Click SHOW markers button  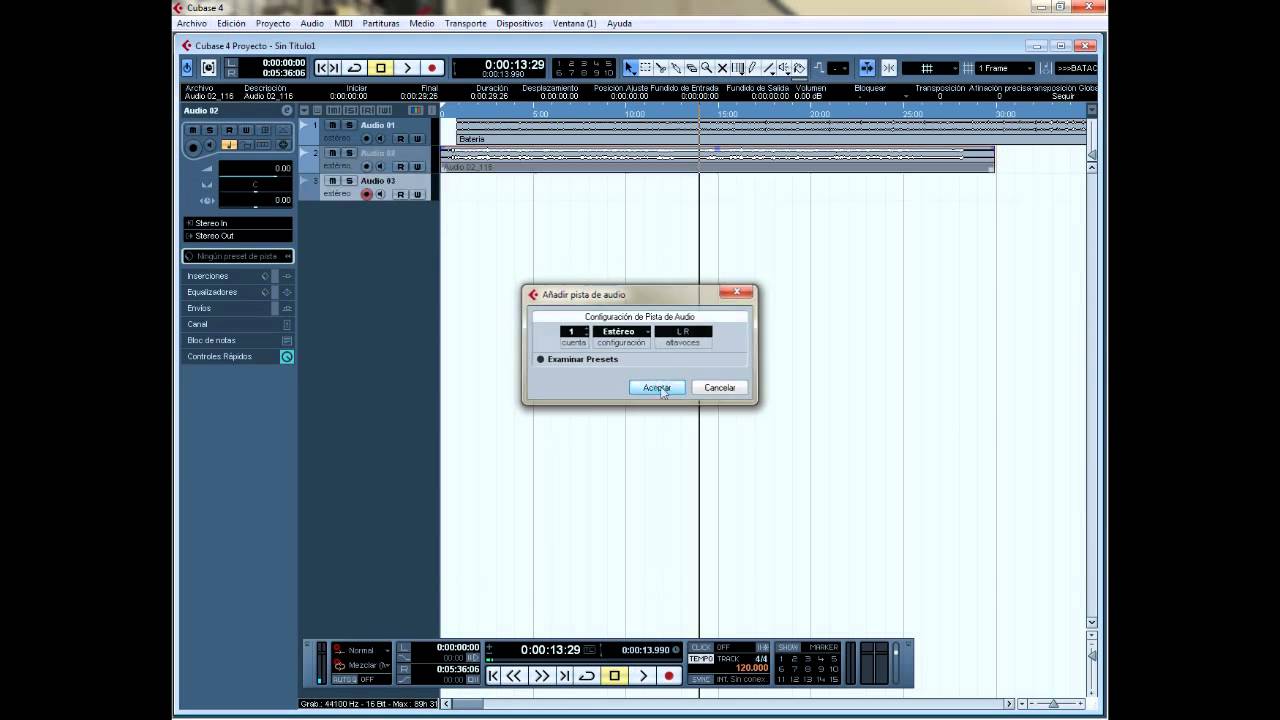788,647
